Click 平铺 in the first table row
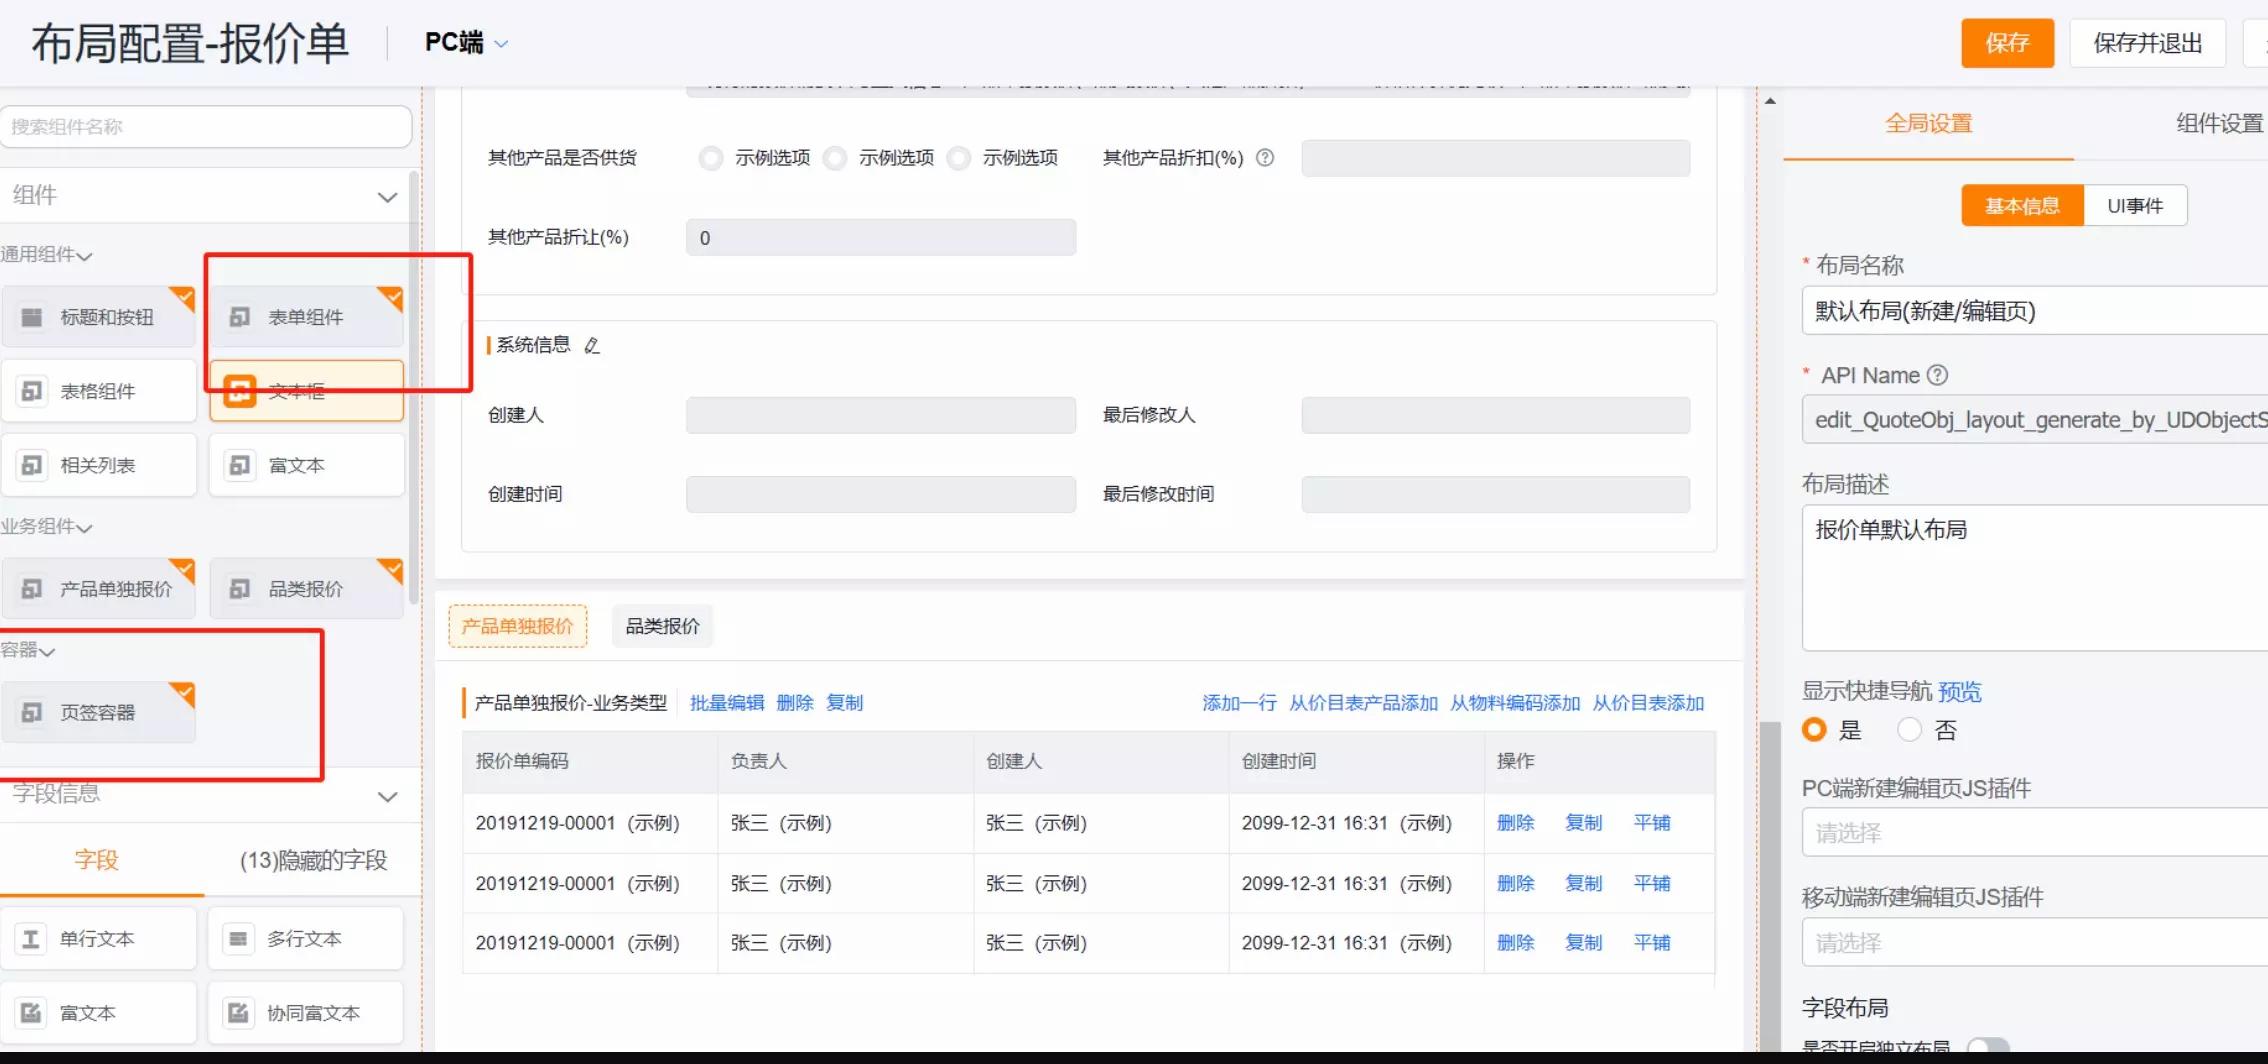The width and height of the screenshot is (2268, 1064). pos(1652,823)
